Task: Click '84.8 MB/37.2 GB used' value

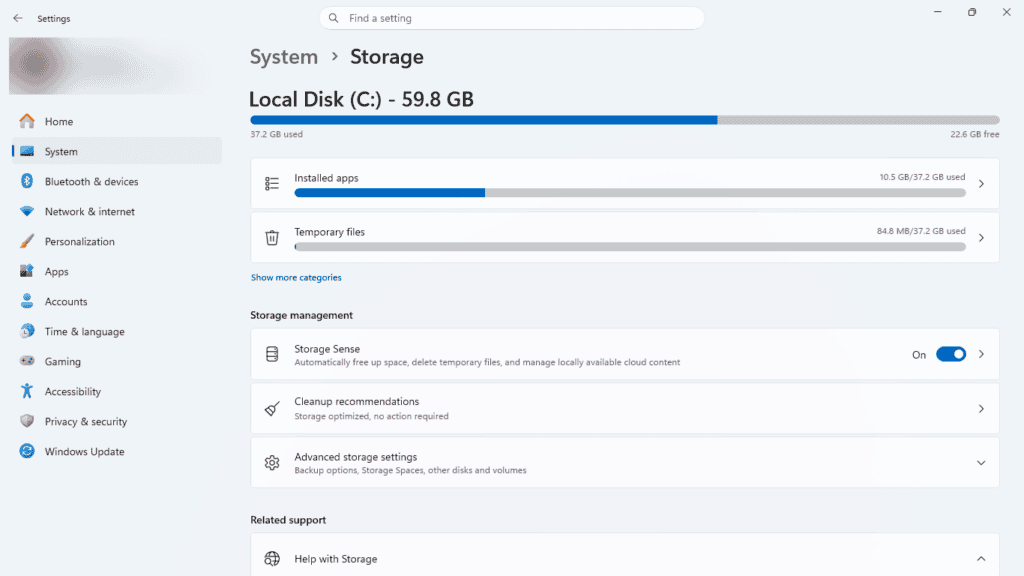Action: pyautogui.click(x=921, y=231)
